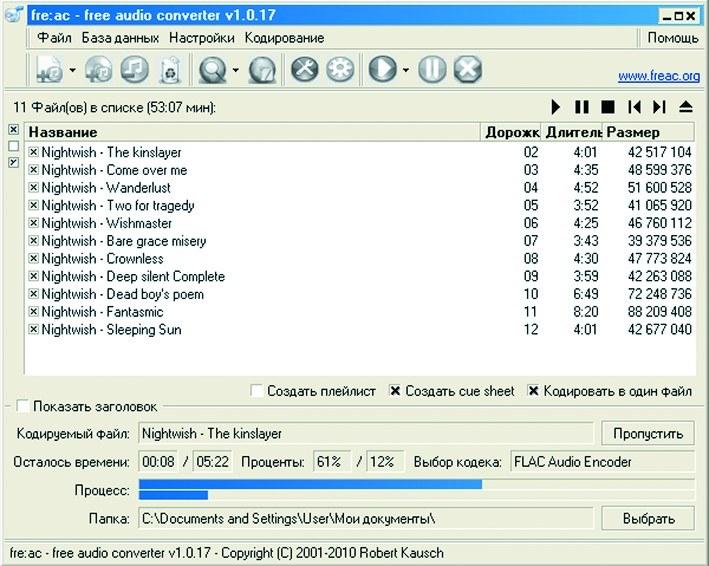Stop encoding with the toolbar X icon

(468, 70)
